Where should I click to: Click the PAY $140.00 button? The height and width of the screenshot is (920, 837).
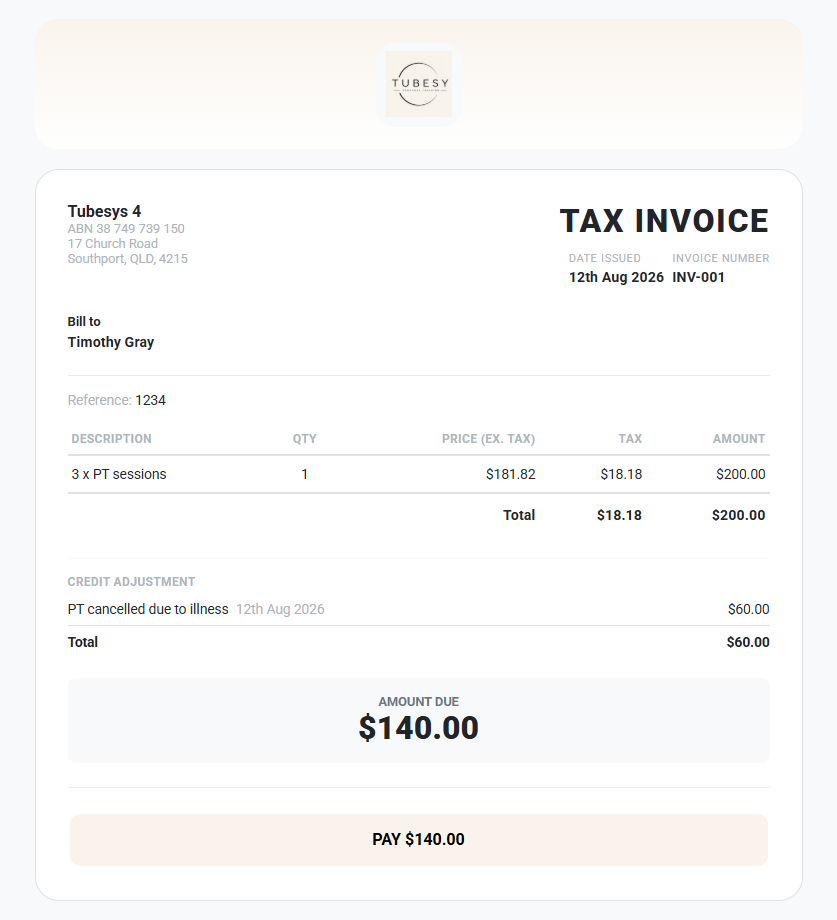(419, 840)
